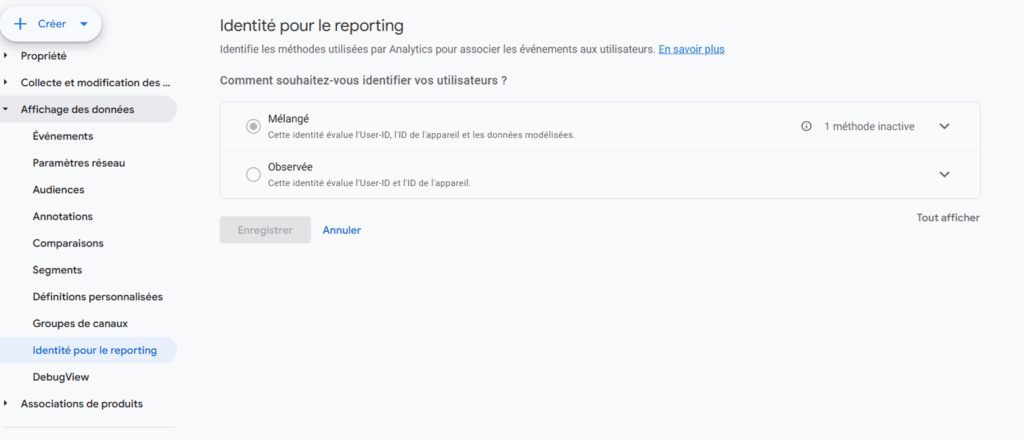Open Événements in the sidebar
1024x440 pixels.
point(63,136)
